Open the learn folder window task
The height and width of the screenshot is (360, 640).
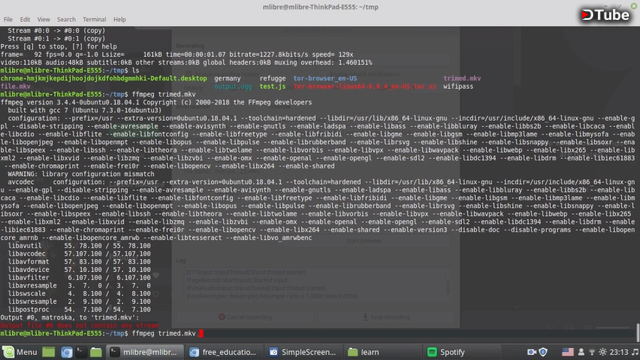[382, 352]
